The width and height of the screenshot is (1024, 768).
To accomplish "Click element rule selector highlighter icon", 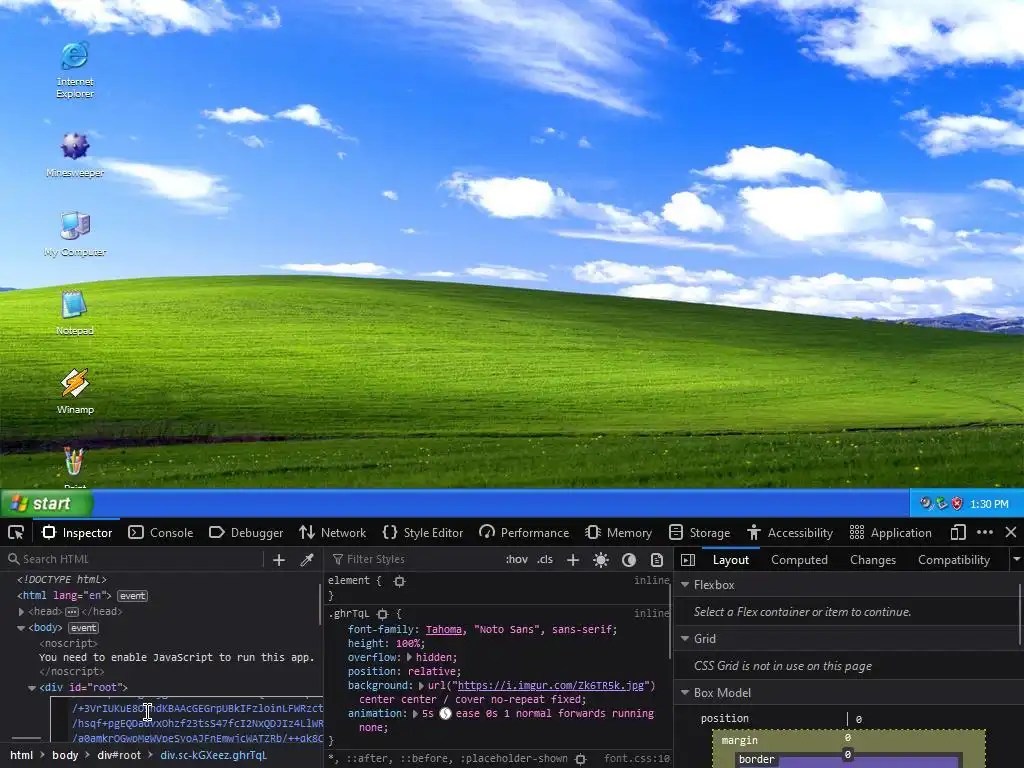I will tap(400, 581).
